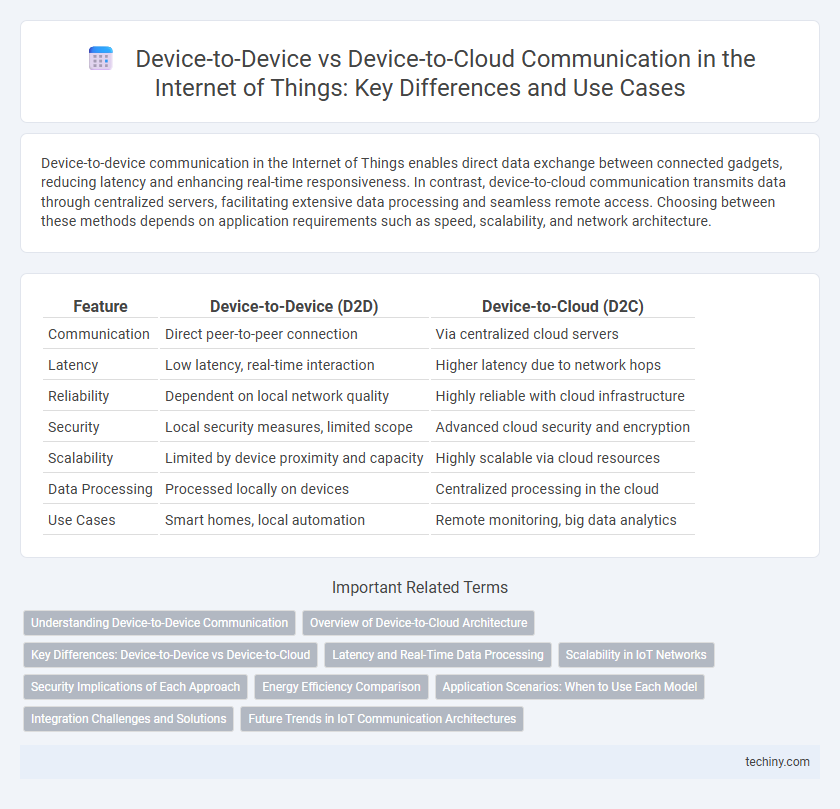Screen dimensions: 840x809
Task: Click the article title heading
Action: (445, 73)
